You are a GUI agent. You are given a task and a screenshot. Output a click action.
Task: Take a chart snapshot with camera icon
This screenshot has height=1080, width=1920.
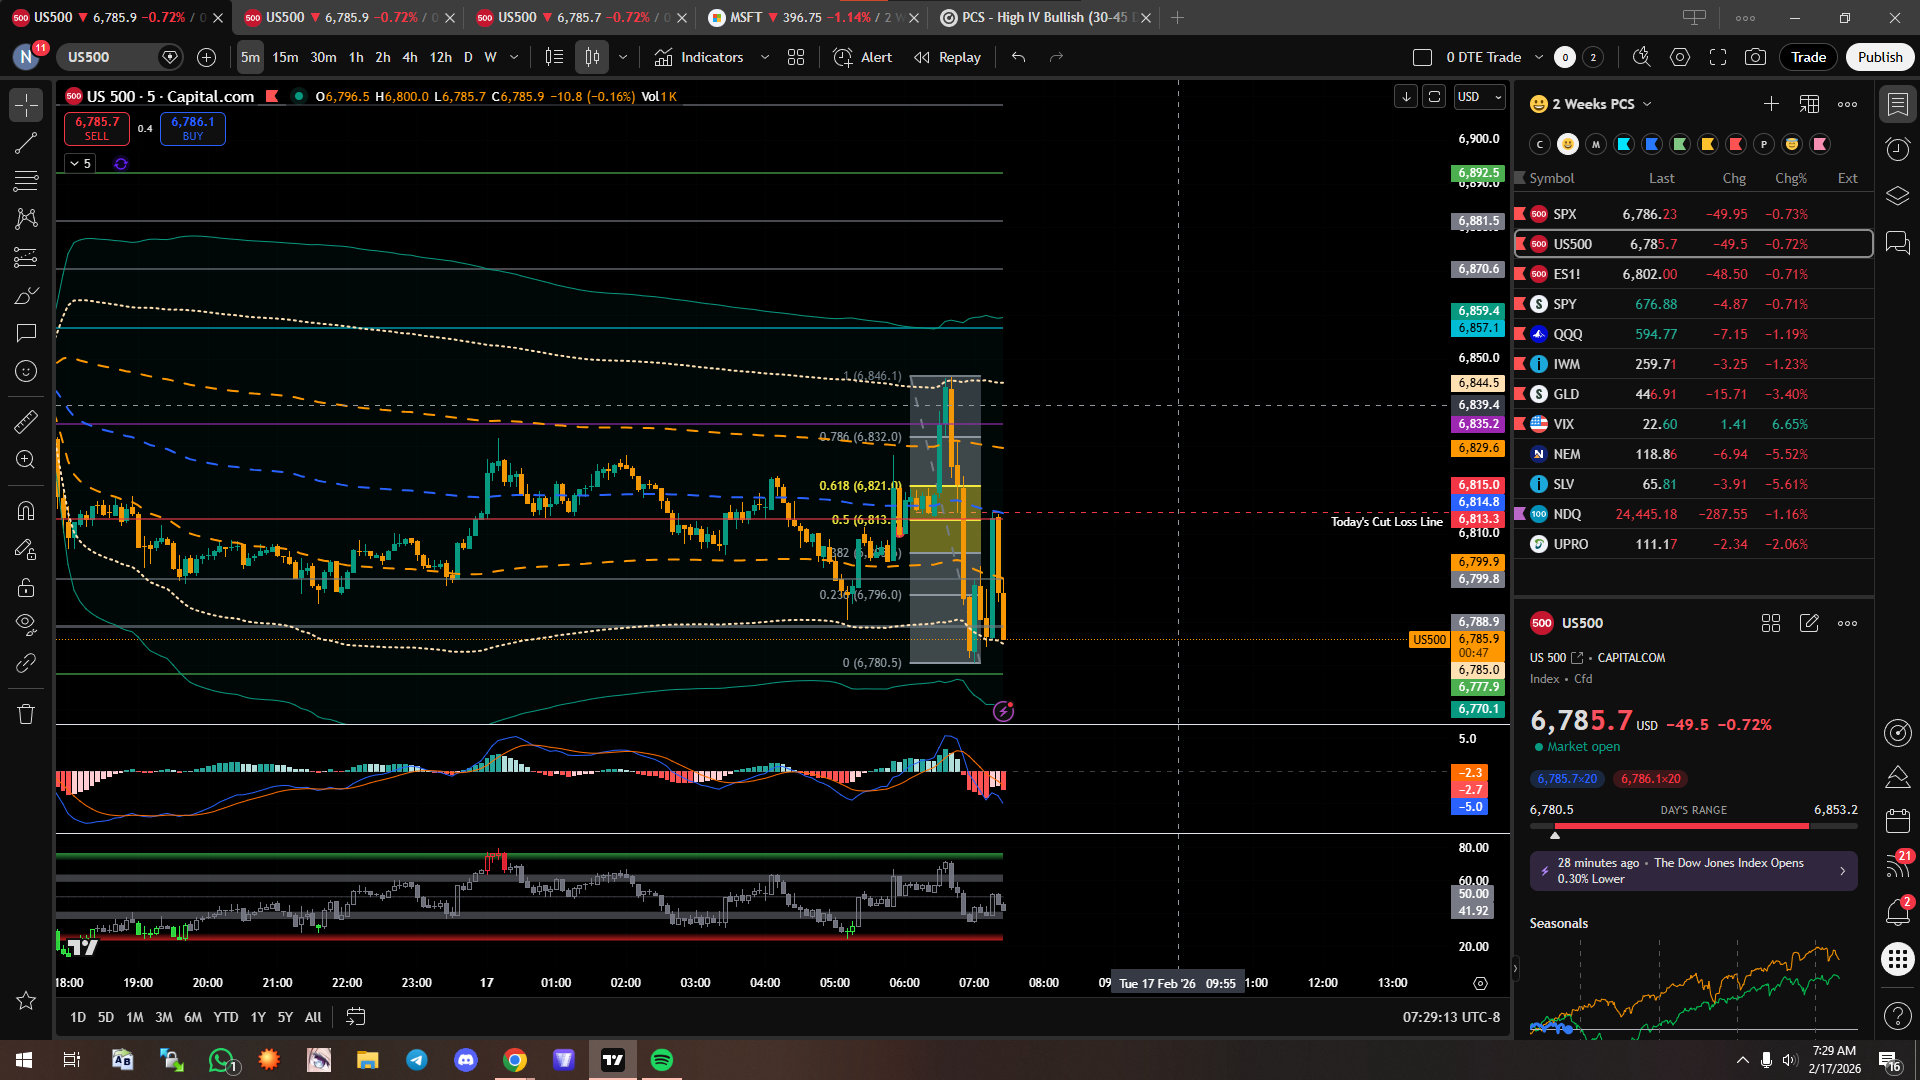point(1755,57)
